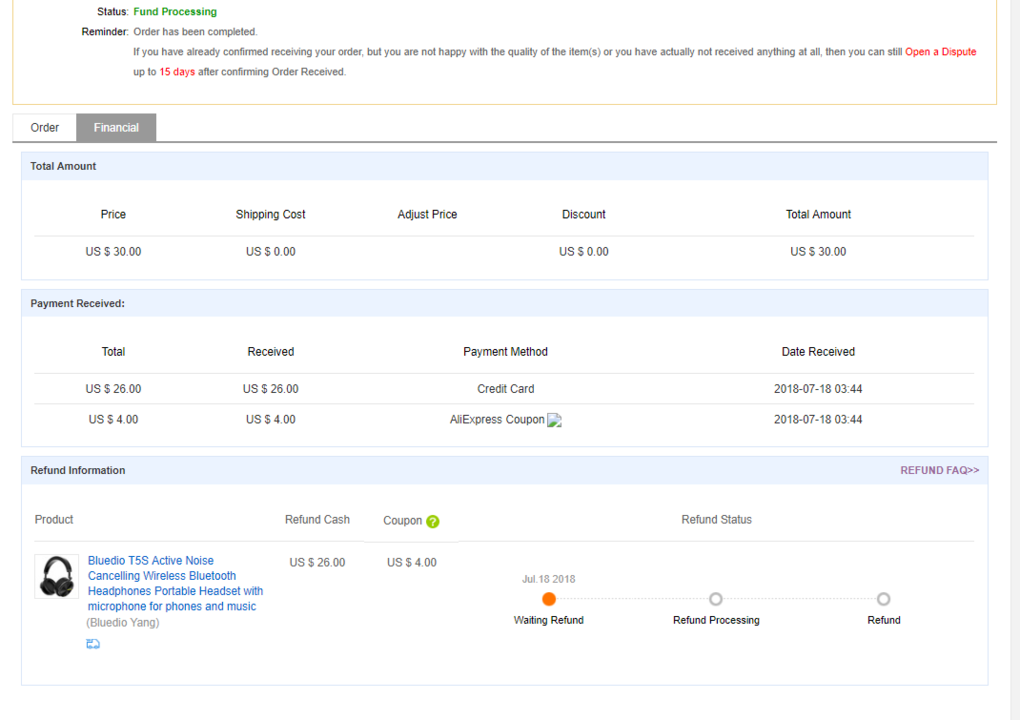
Task: Open the 'Open a Dispute' link
Action: 940,52
